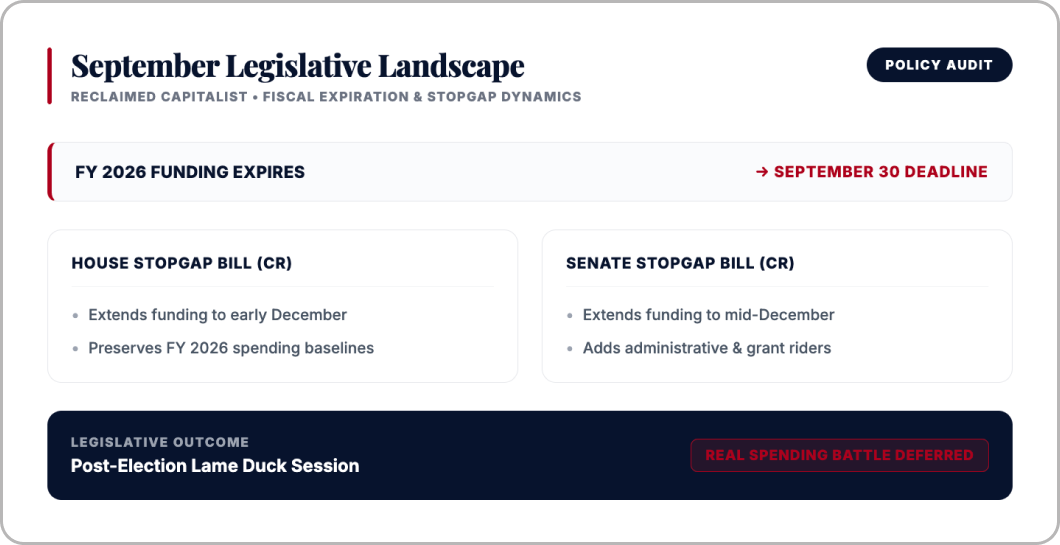Click the arrow before SEPTEMBER 30 DEADLINE
Image resolution: width=1060 pixels, height=545 pixels.
pos(762,172)
